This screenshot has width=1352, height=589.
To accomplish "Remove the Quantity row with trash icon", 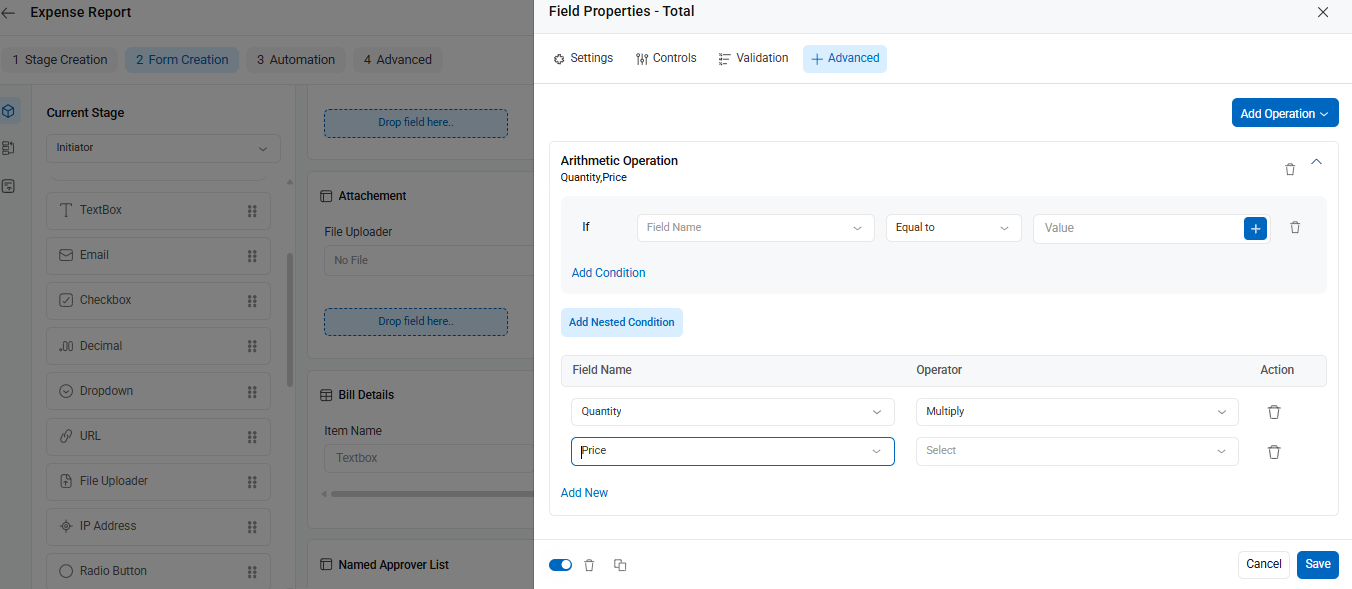I will pyautogui.click(x=1274, y=412).
